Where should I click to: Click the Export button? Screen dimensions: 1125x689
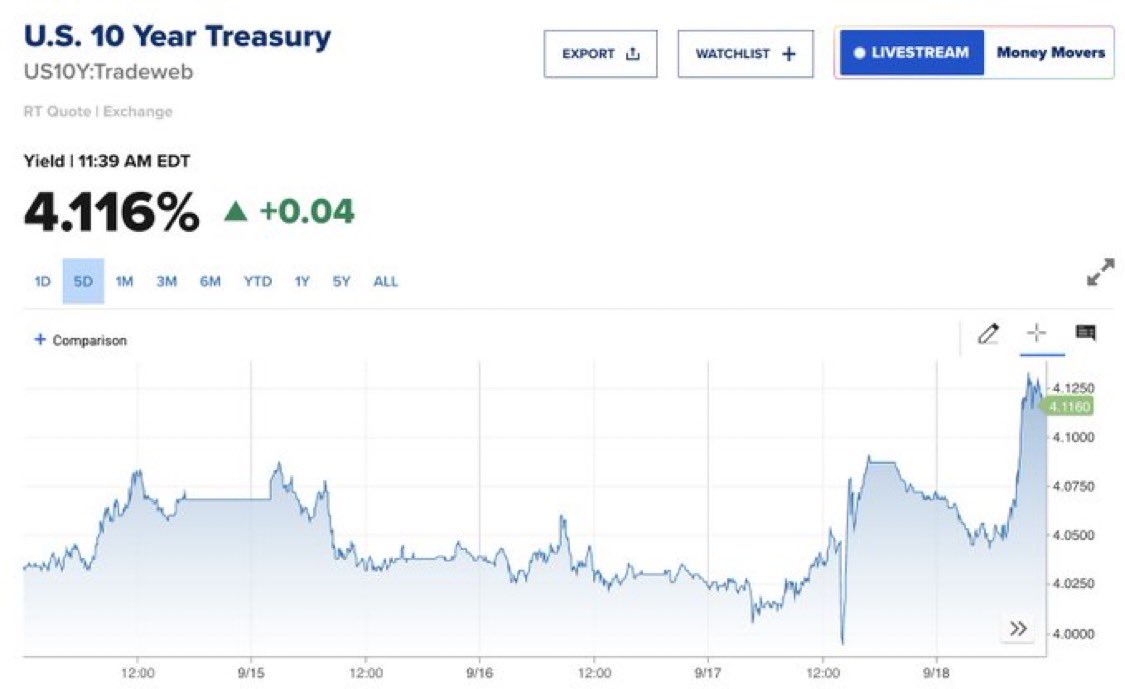pyautogui.click(x=600, y=54)
